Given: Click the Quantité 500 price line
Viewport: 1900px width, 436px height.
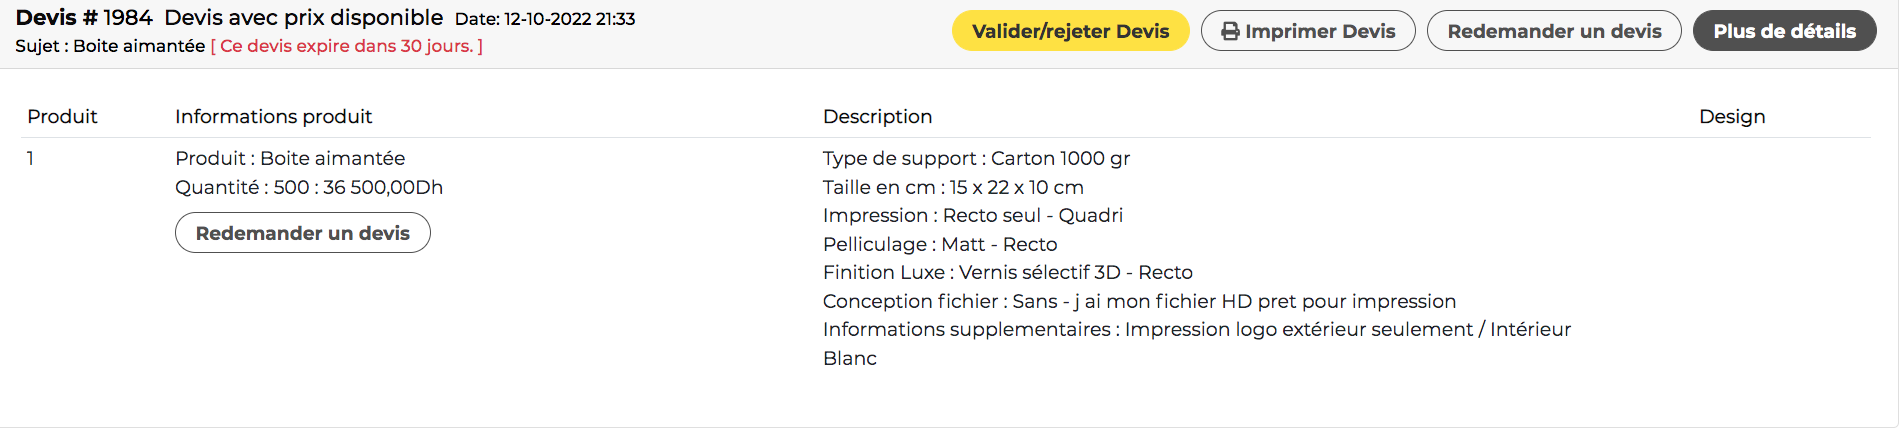Looking at the screenshot, I should pos(309,187).
